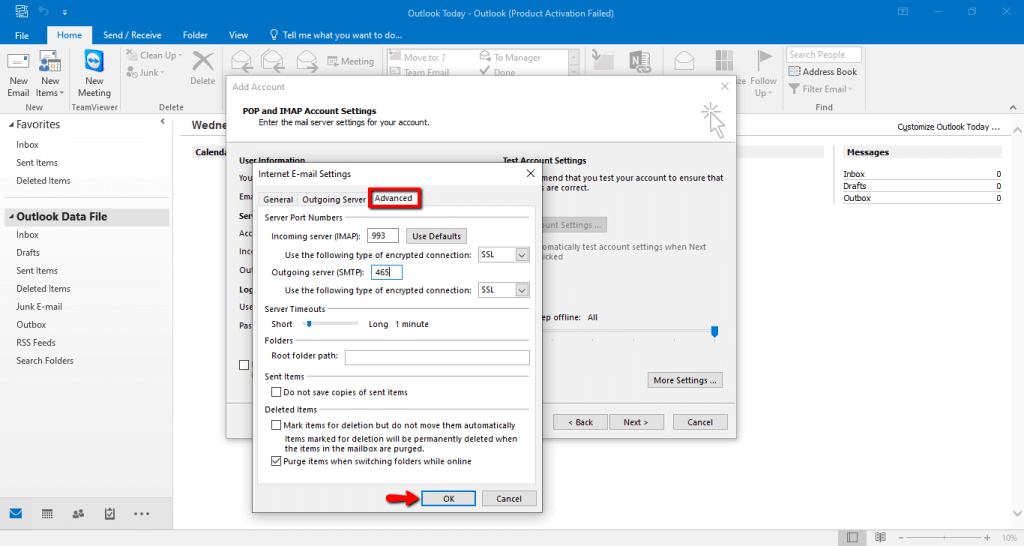This screenshot has width=1024, height=546.
Task: Select the Send / Receive ribbon tab
Action: (132, 35)
